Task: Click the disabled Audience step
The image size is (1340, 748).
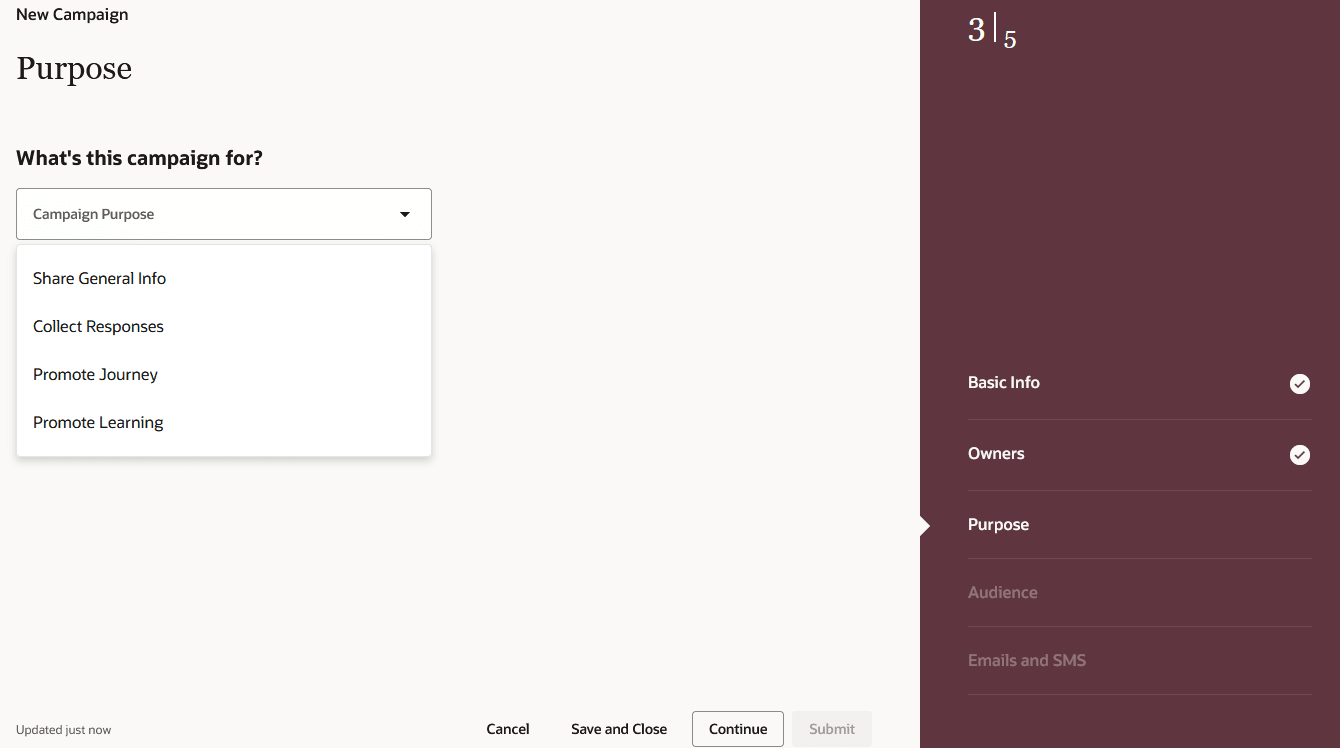Action: click(x=1003, y=592)
